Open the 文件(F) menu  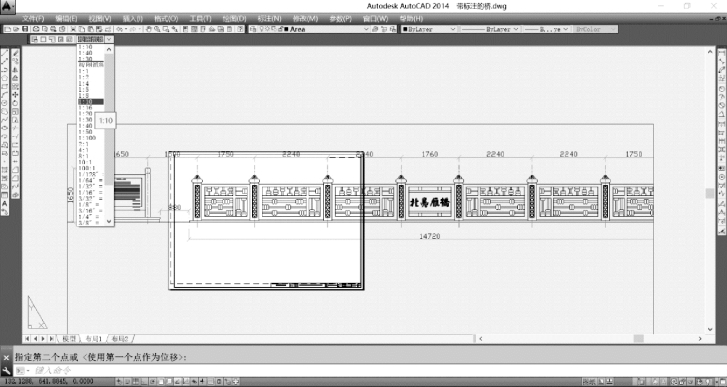tap(33, 19)
